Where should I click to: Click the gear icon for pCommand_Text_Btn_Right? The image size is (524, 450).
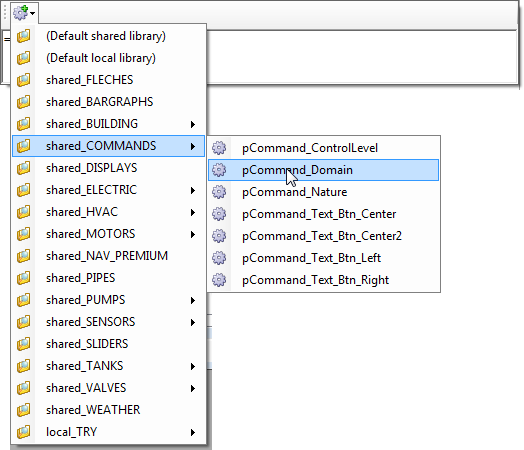[x=219, y=280]
